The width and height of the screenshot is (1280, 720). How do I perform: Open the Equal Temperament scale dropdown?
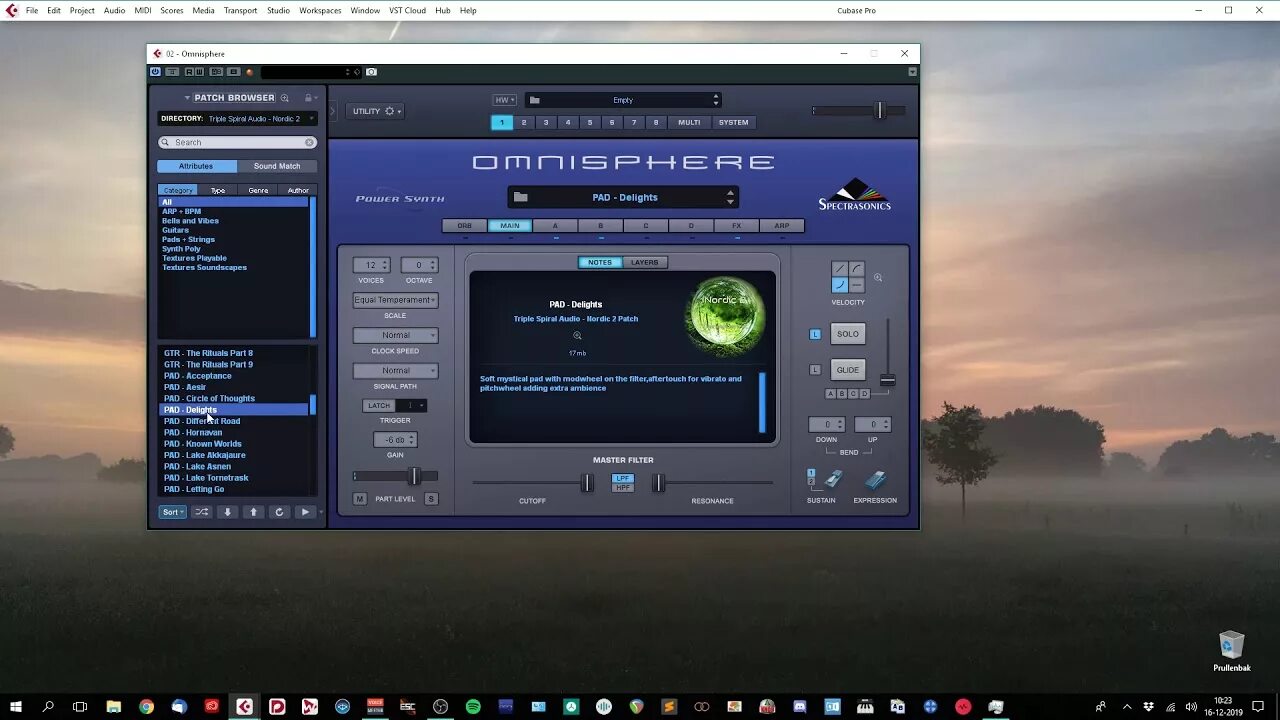[x=395, y=300]
